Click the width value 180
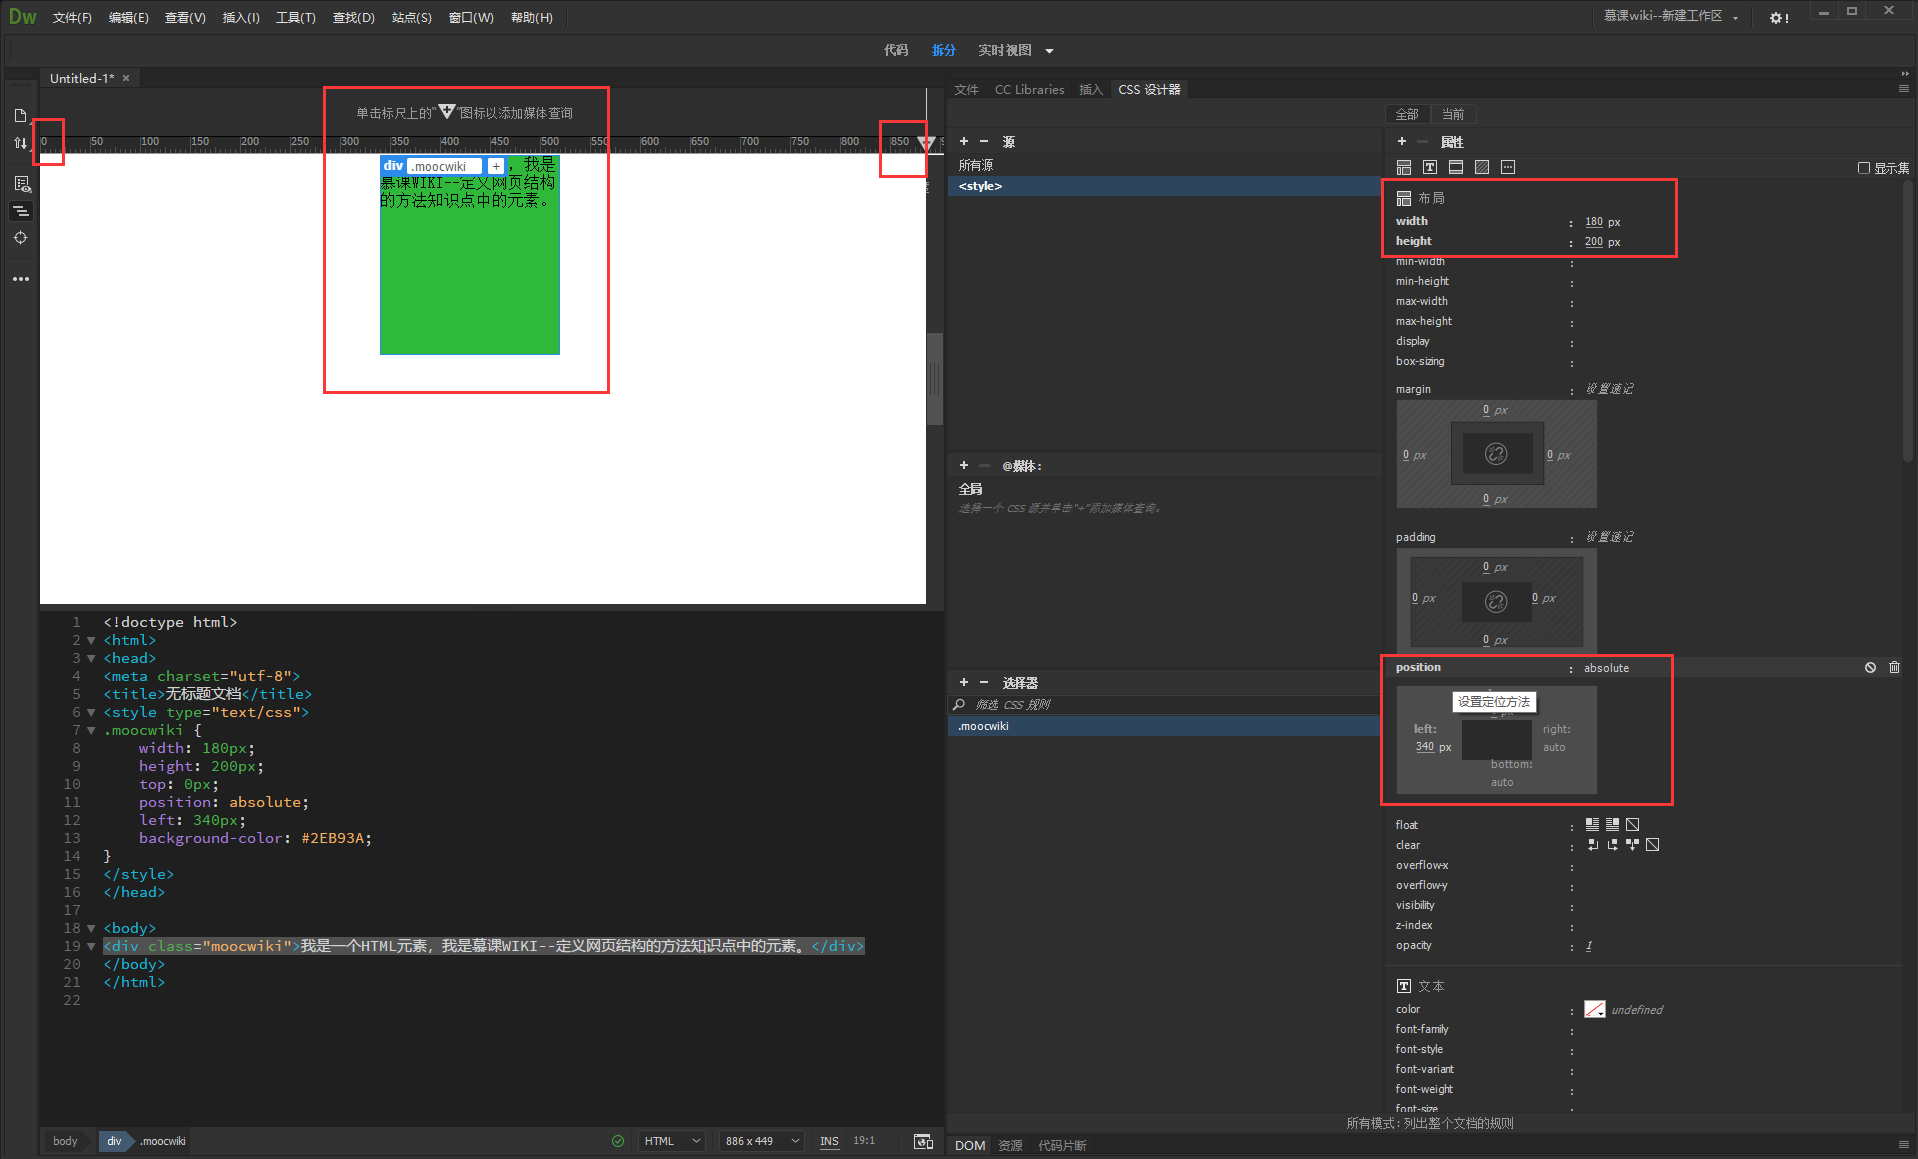The image size is (1918, 1159). (x=1594, y=222)
